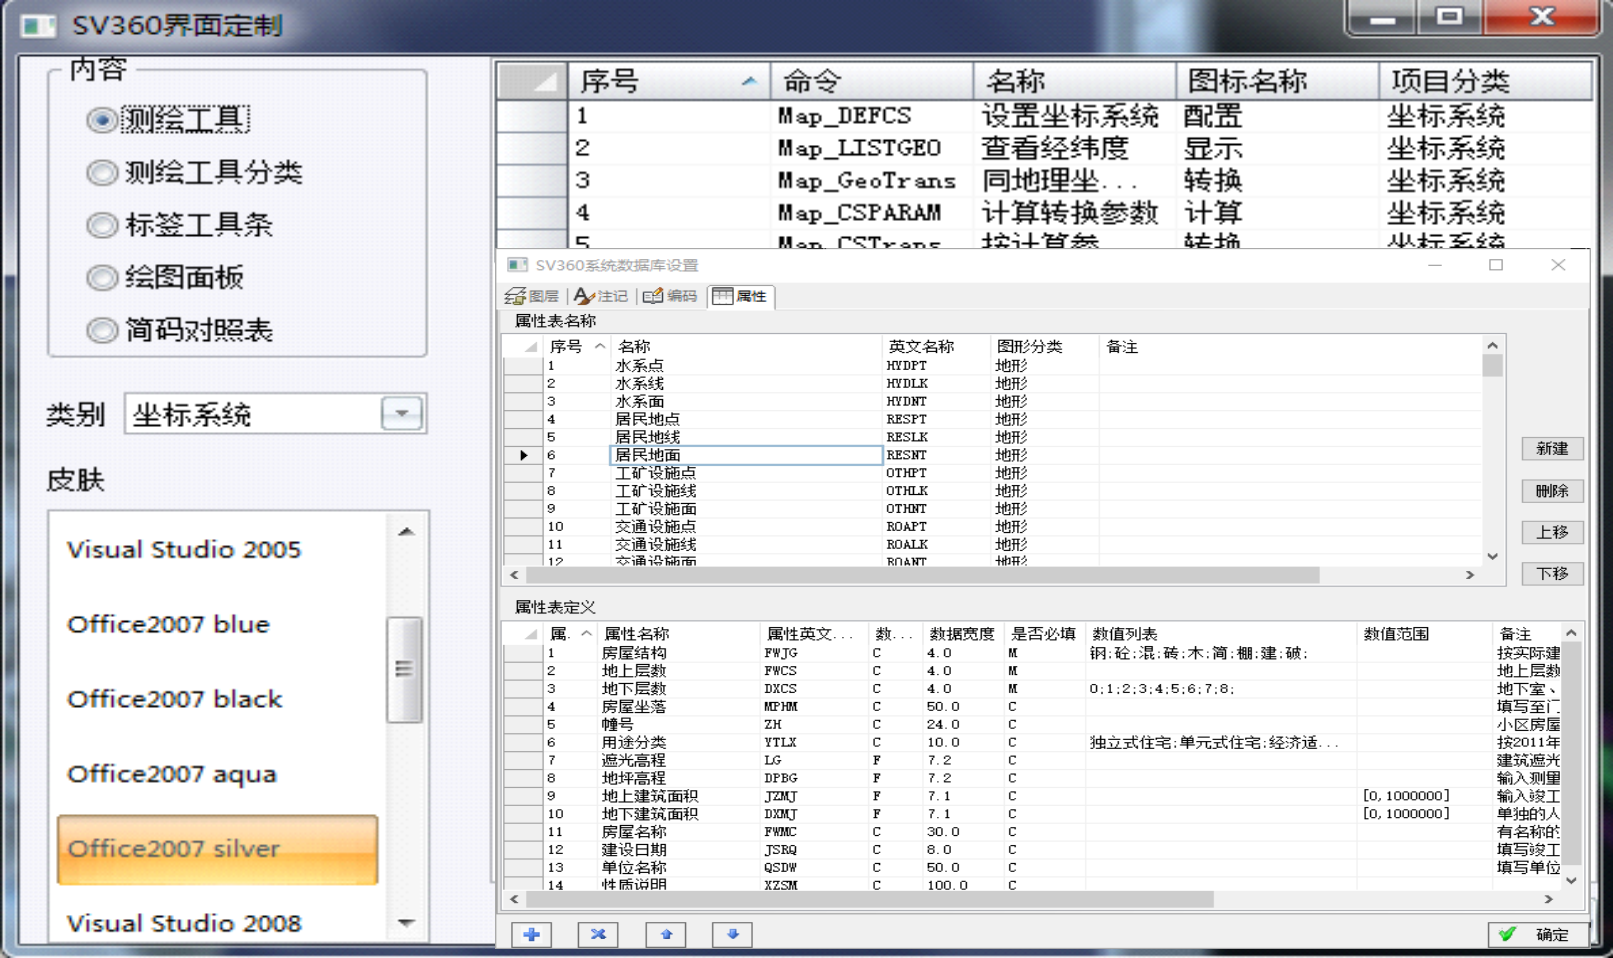1613x958 pixels.
Task: Sort by the 序号 column header arrow
Action: (748, 81)
